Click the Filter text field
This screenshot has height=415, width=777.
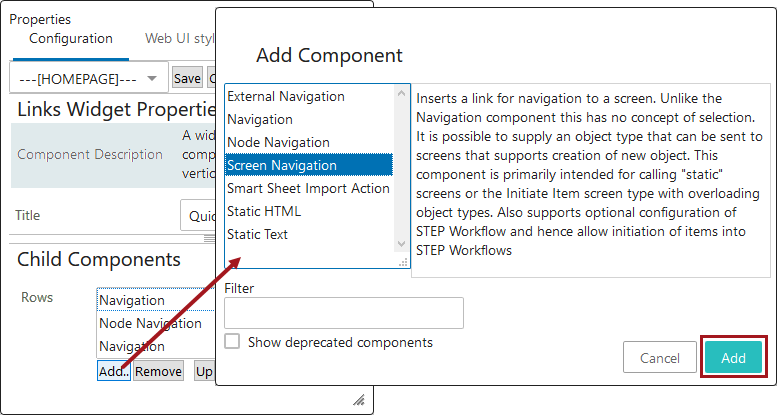[344, 313]
